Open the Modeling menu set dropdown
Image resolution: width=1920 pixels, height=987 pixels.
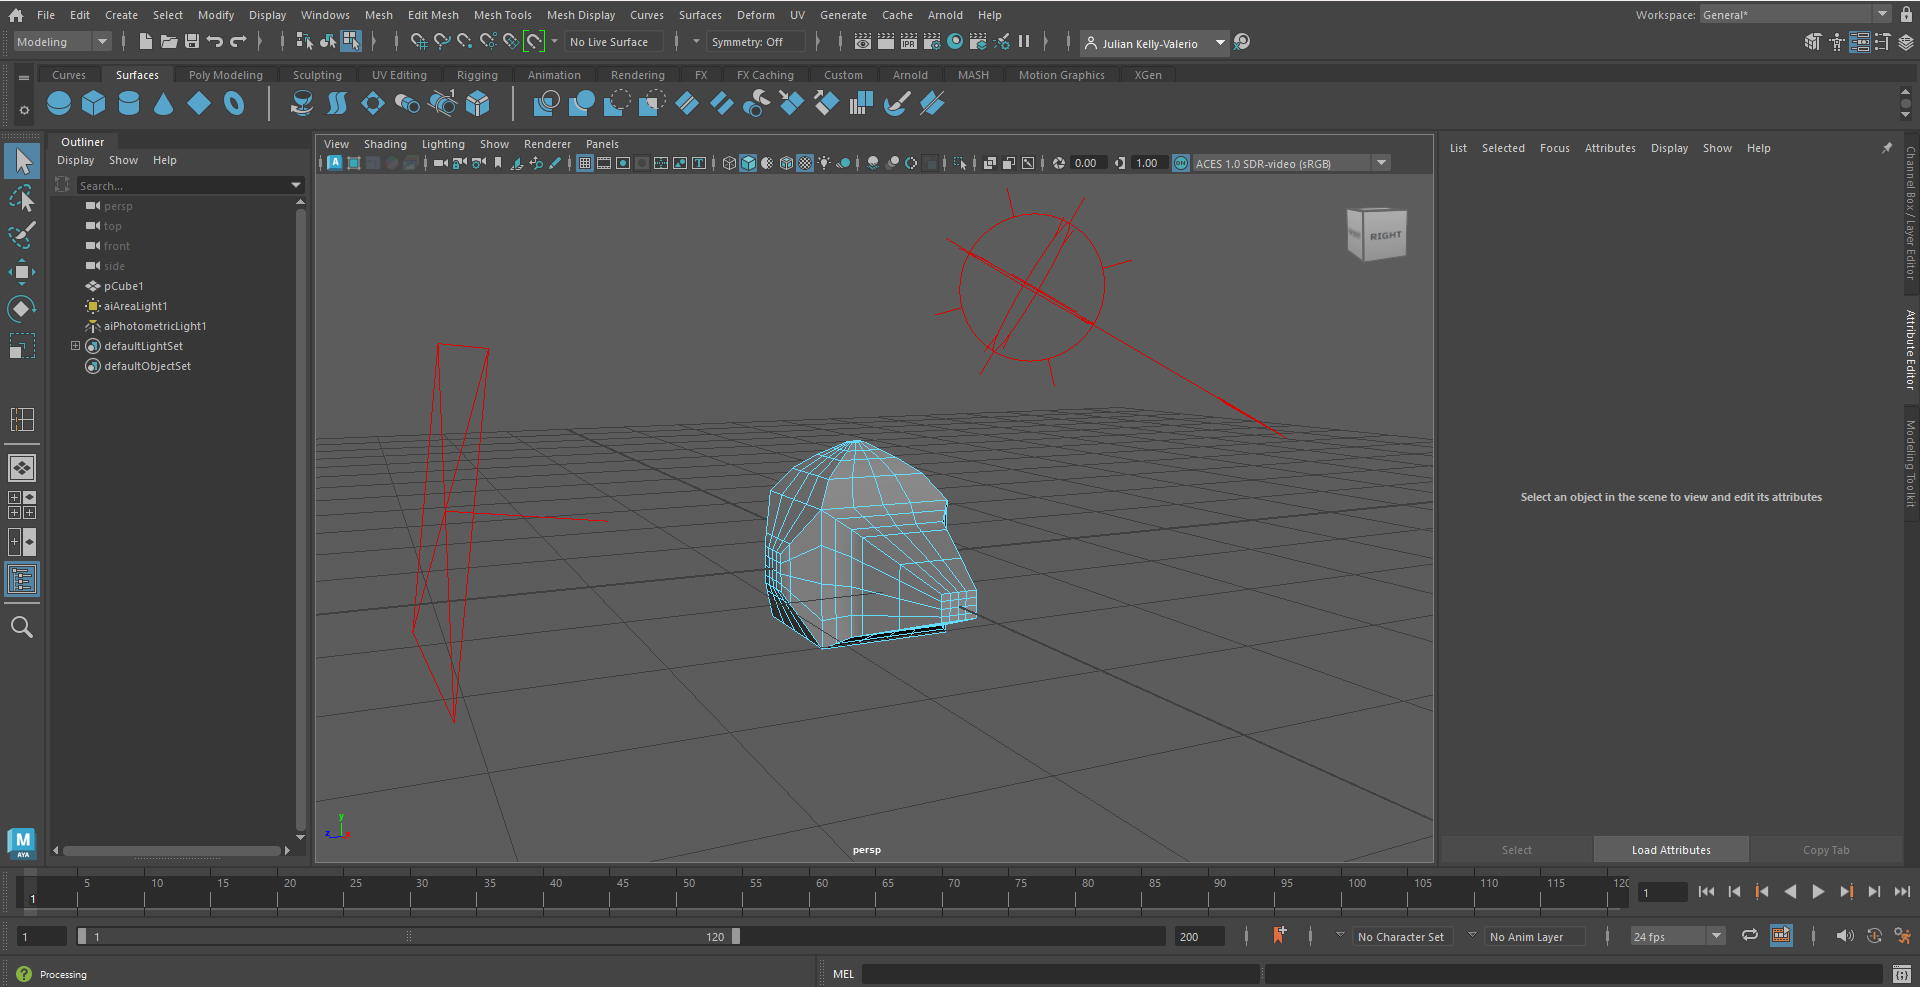pyautogui.click(x=62, y=42)
